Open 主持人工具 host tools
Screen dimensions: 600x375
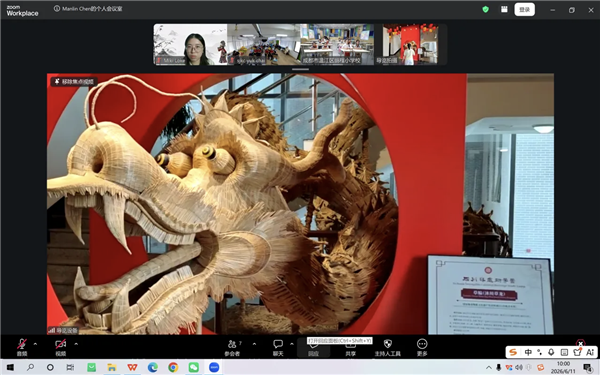tap(388, 347)
